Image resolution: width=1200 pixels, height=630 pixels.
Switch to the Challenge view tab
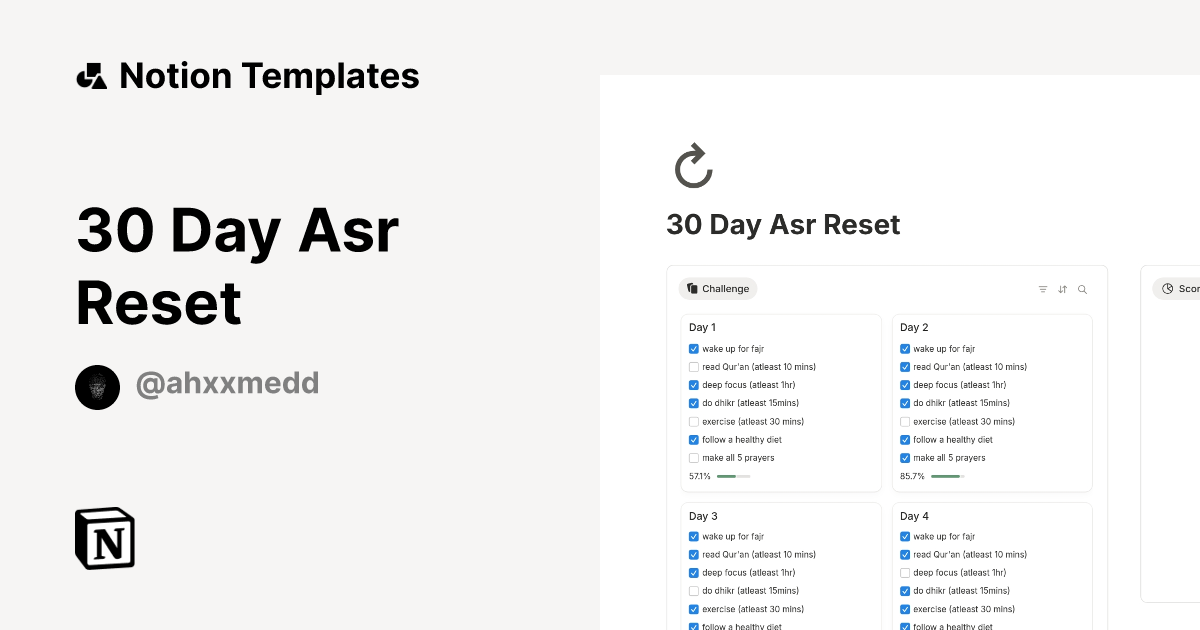click(718, 288)
